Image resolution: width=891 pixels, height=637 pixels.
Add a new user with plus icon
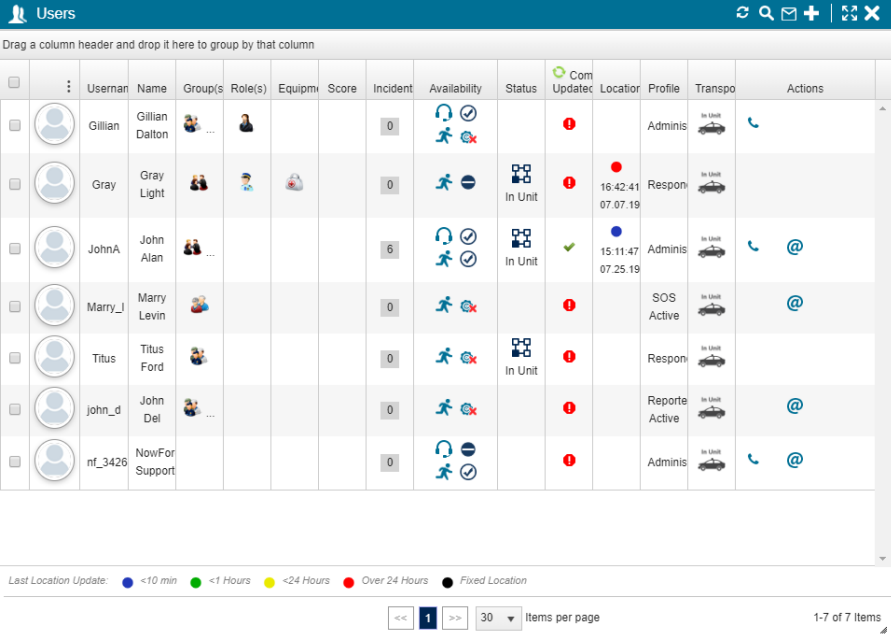812,13
